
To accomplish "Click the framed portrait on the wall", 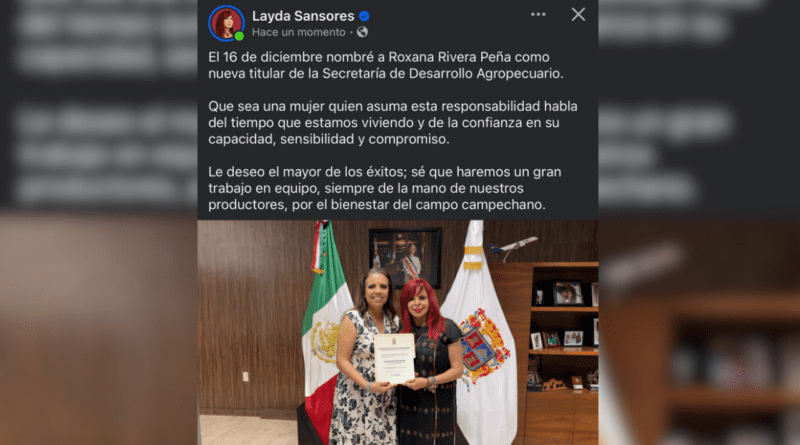I will 405,258.
